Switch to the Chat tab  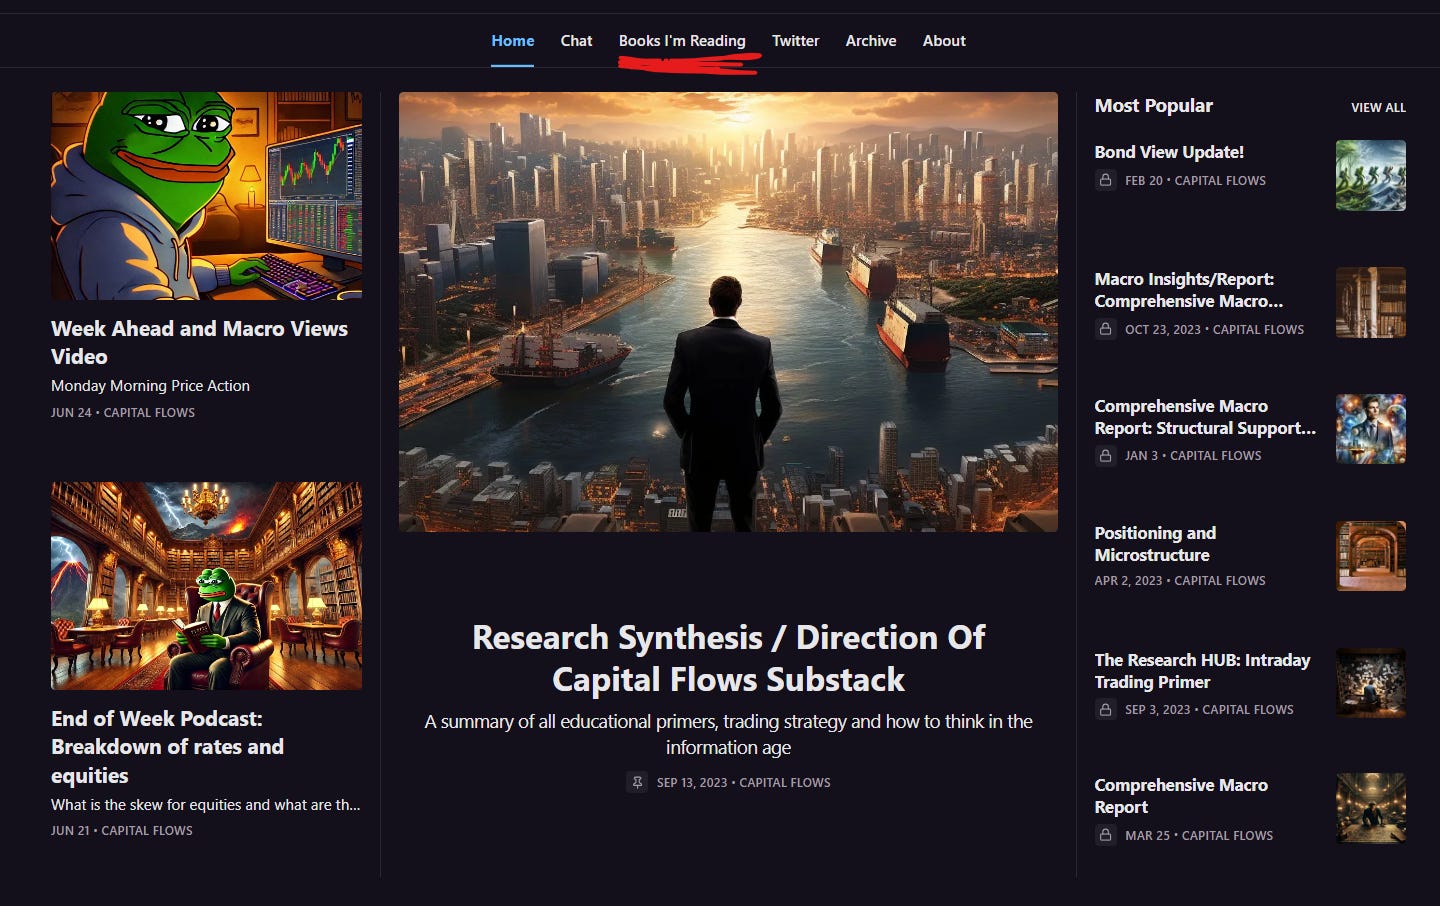tap(576, 41)
